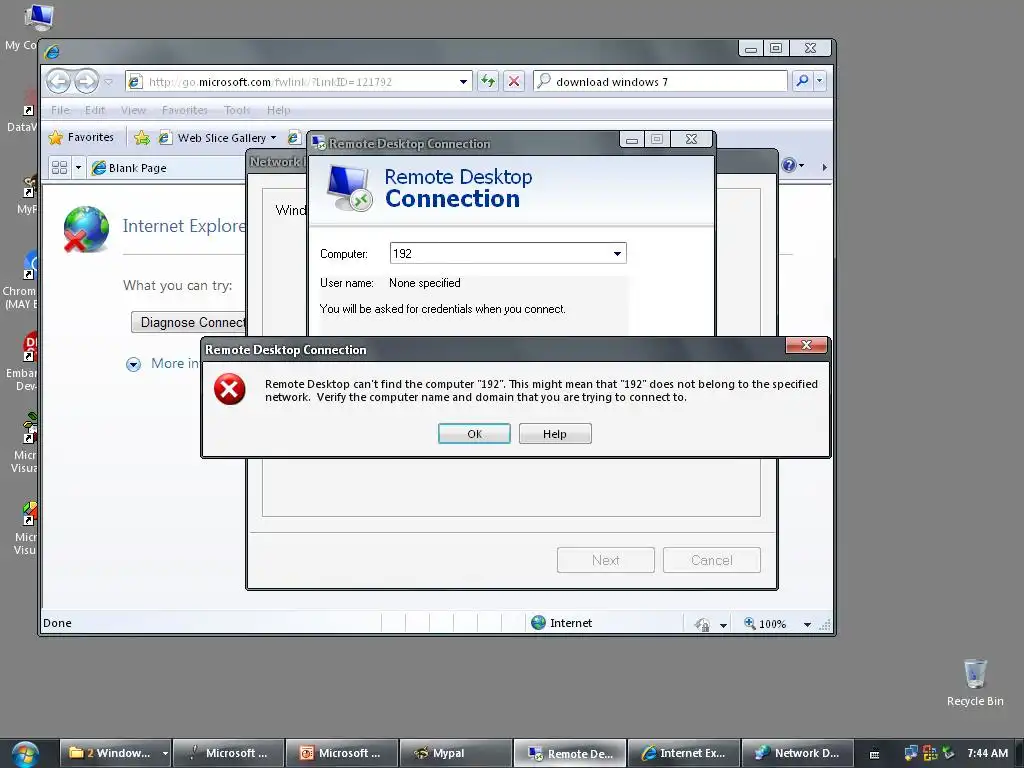This screenshot has height=768, width=1024.
Task: Click the Internet zone globe in status bar
Action: coord(539,622)
